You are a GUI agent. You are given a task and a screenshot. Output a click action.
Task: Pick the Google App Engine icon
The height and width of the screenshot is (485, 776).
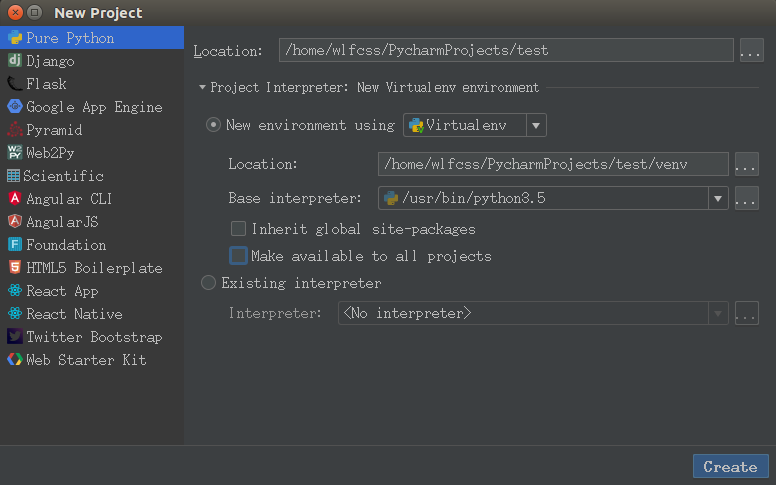pos(14,107)
